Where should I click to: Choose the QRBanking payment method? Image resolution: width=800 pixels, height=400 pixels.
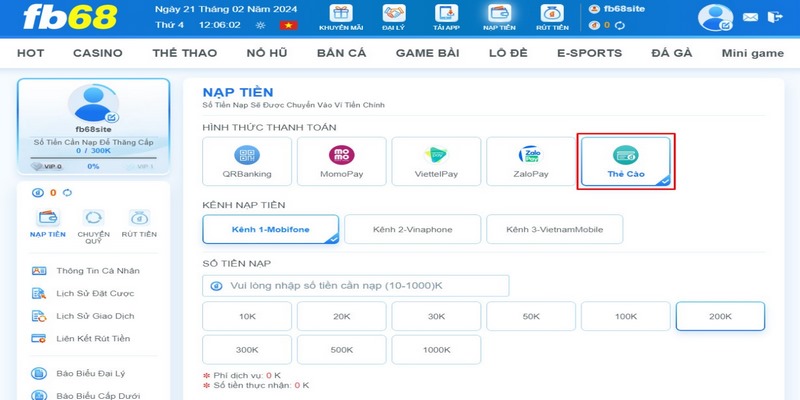tap(247, 161)
